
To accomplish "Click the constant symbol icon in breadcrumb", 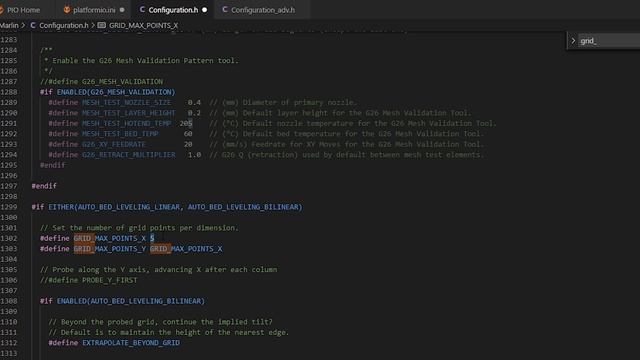I will pos(102,25).
